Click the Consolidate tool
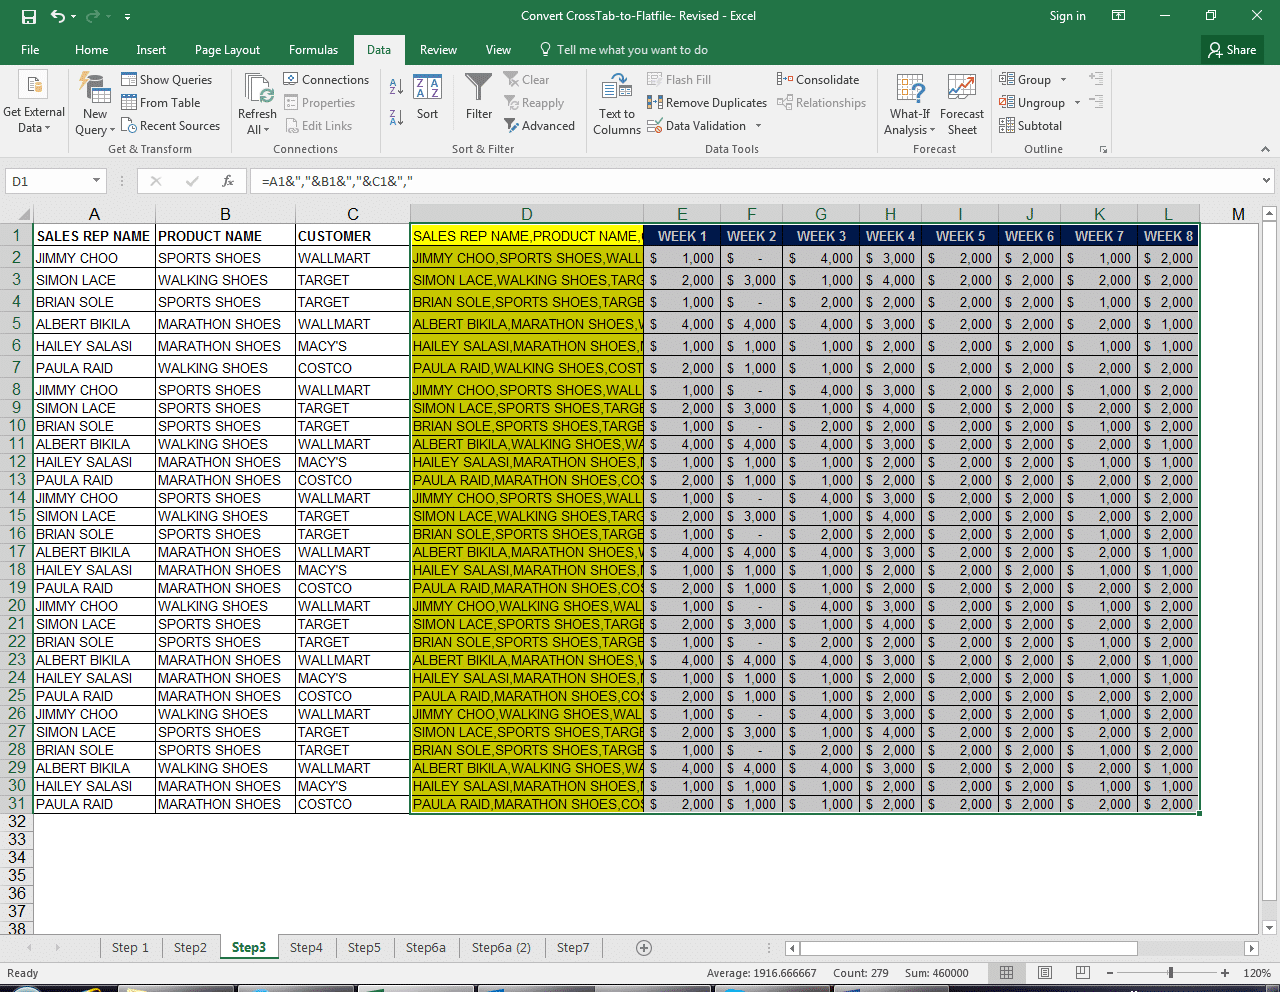This screenshot has height=992, width=1280. point(818,80)
